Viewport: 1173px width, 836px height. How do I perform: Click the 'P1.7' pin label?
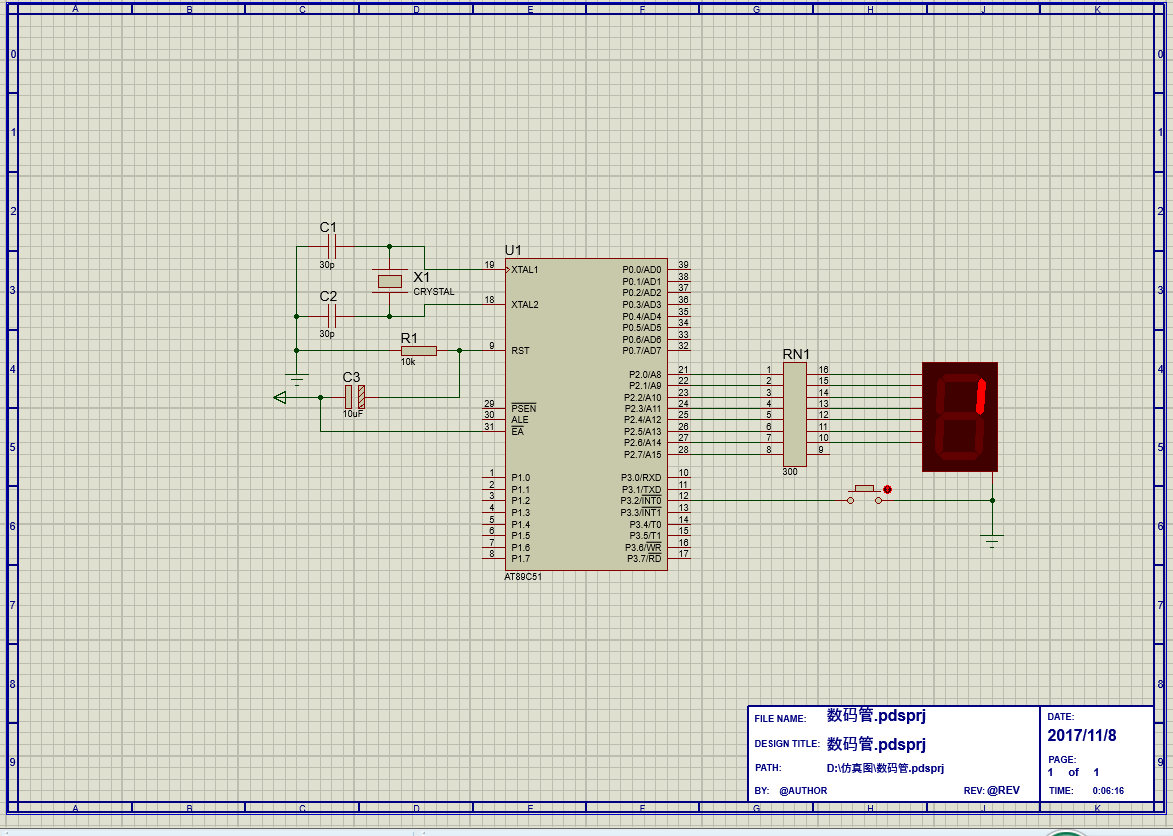click(521, 559)
